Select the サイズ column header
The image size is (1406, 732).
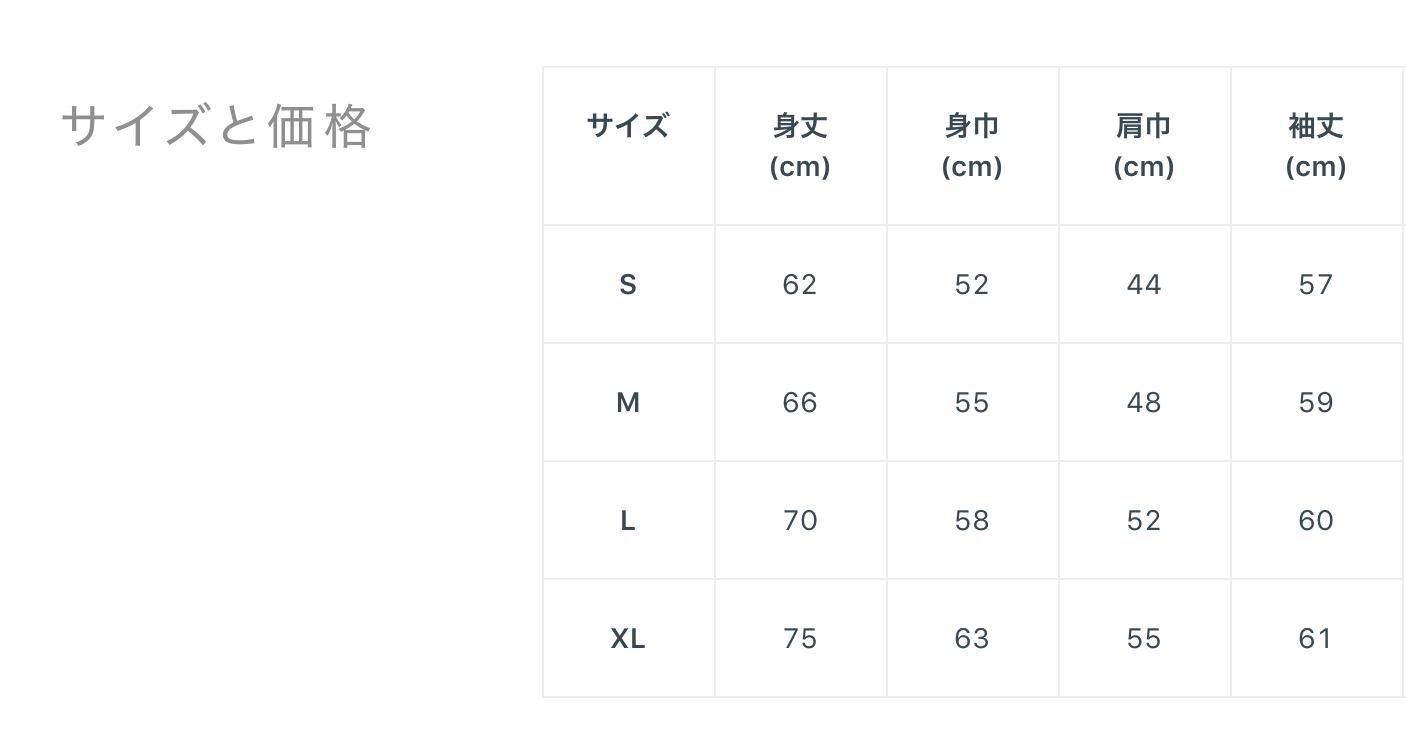coord(628,127)
